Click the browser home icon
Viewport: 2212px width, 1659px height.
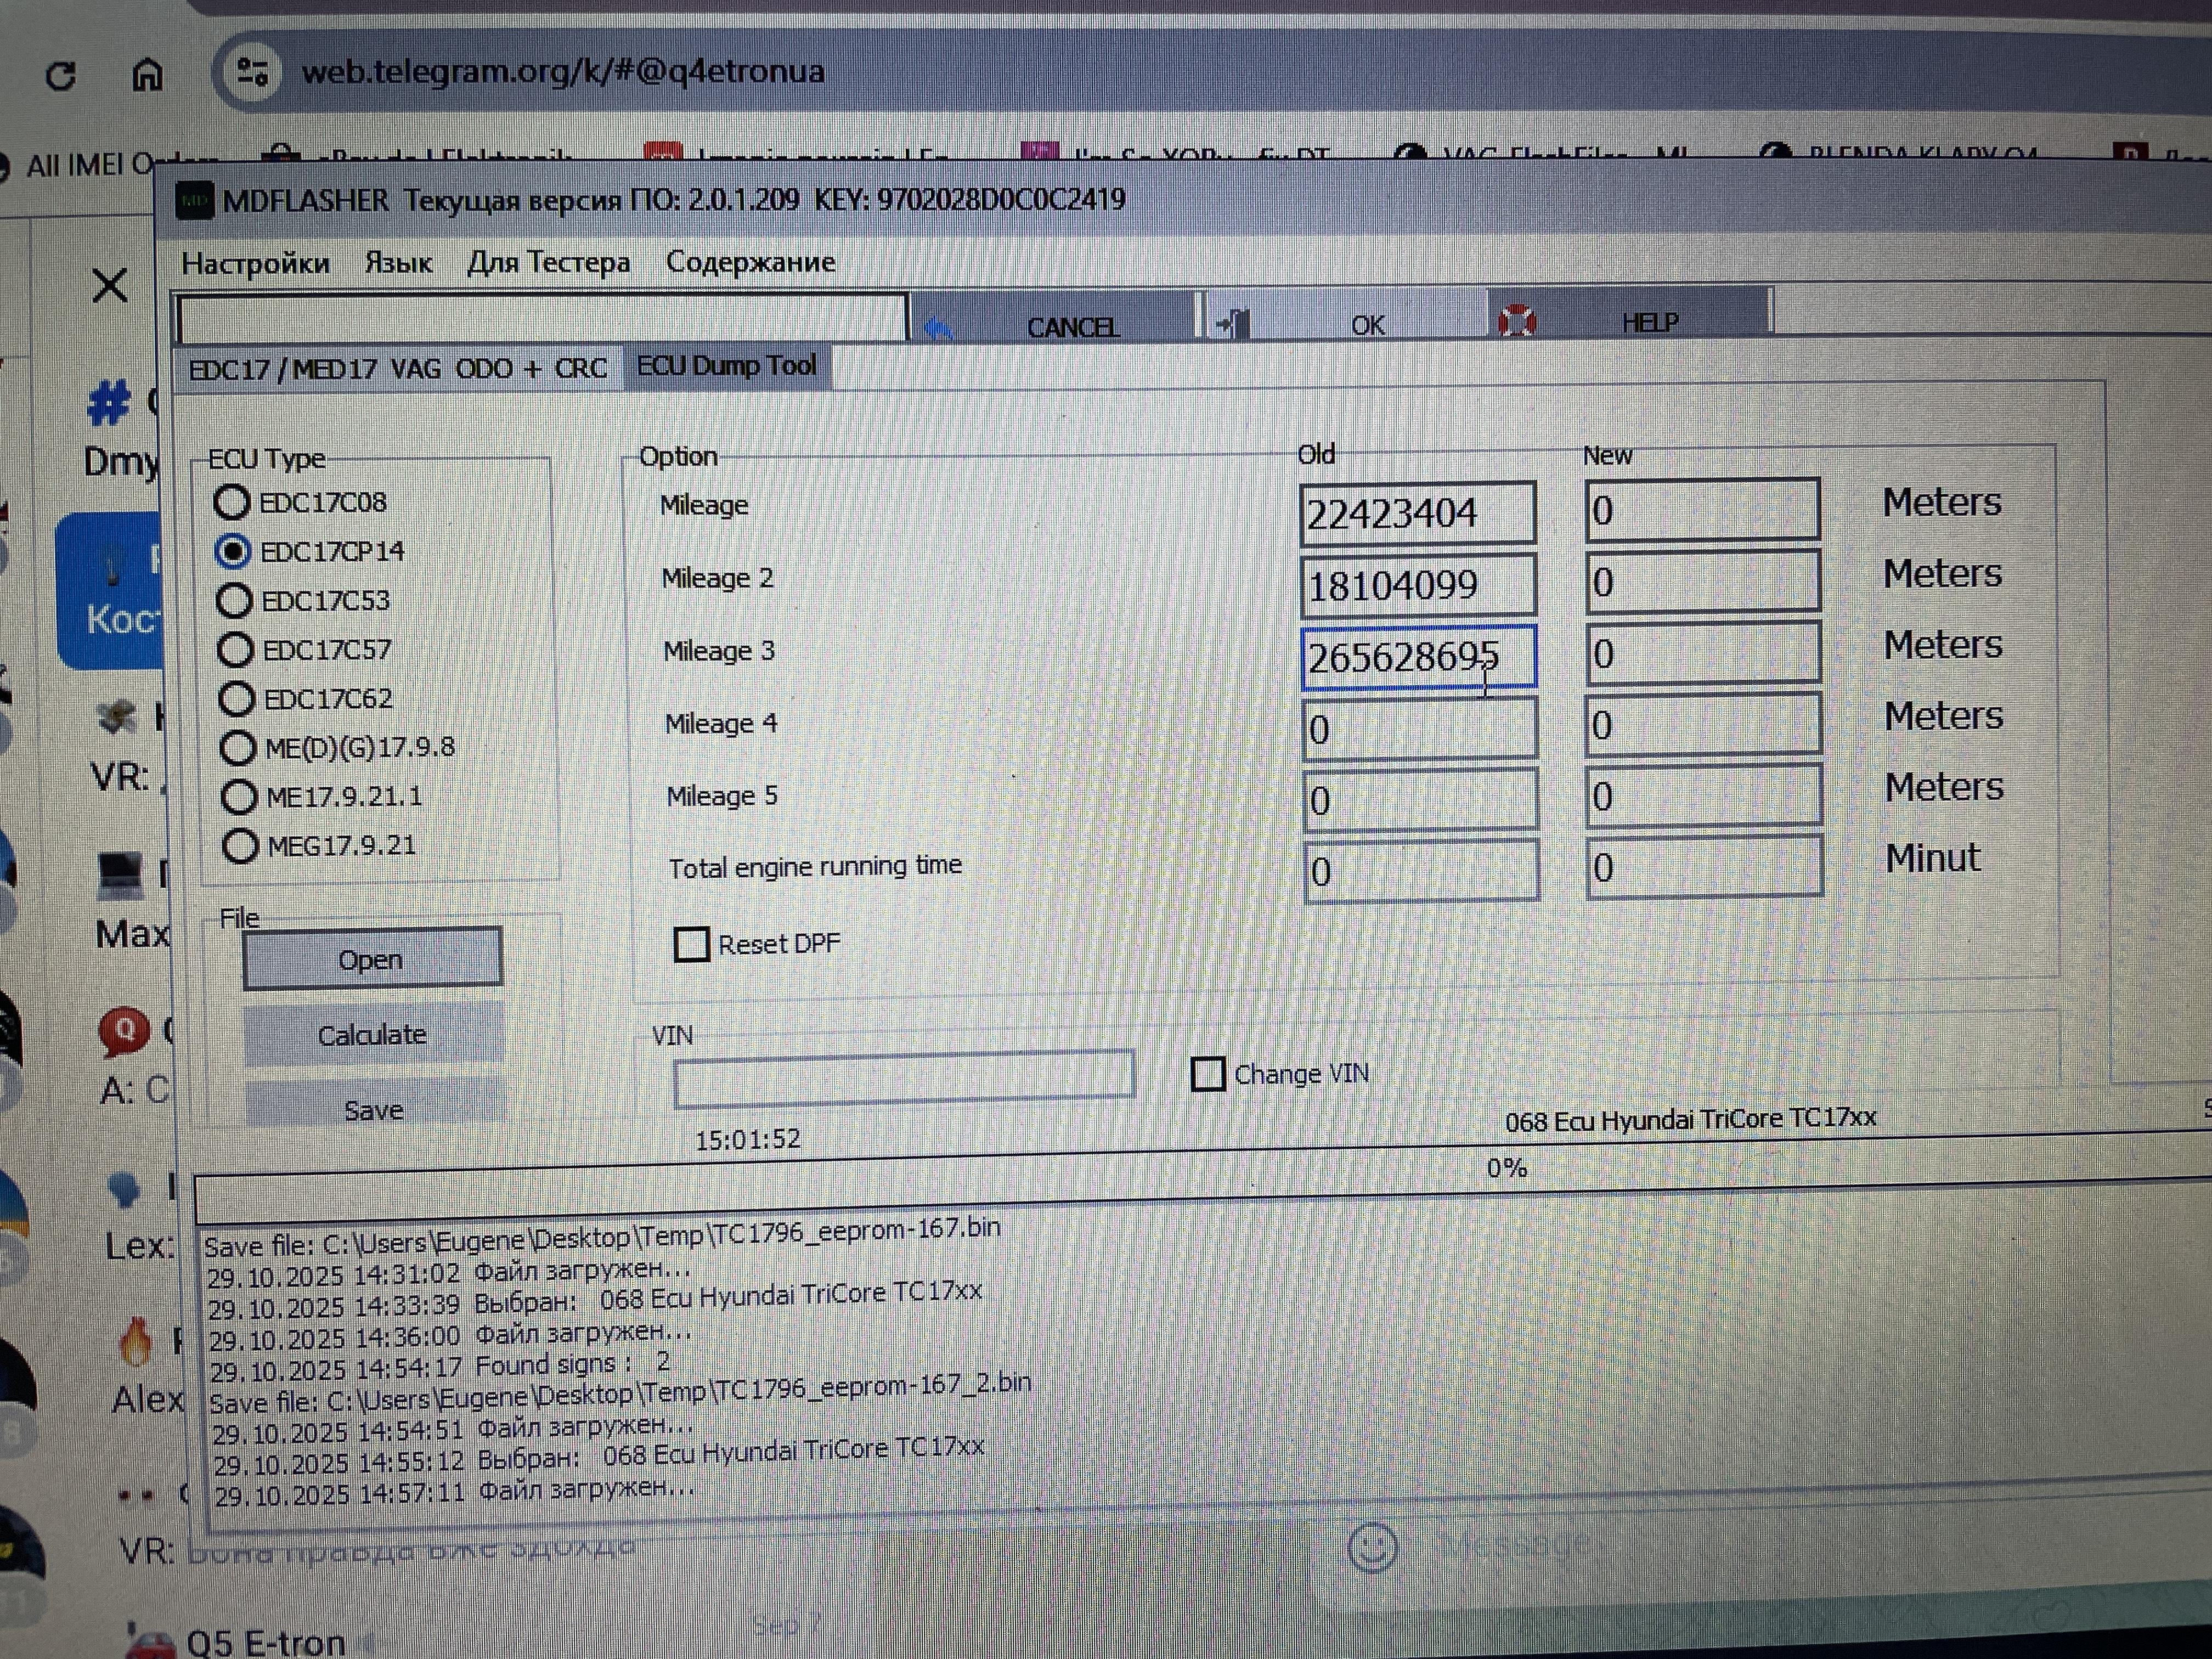[x=148, y=74]
